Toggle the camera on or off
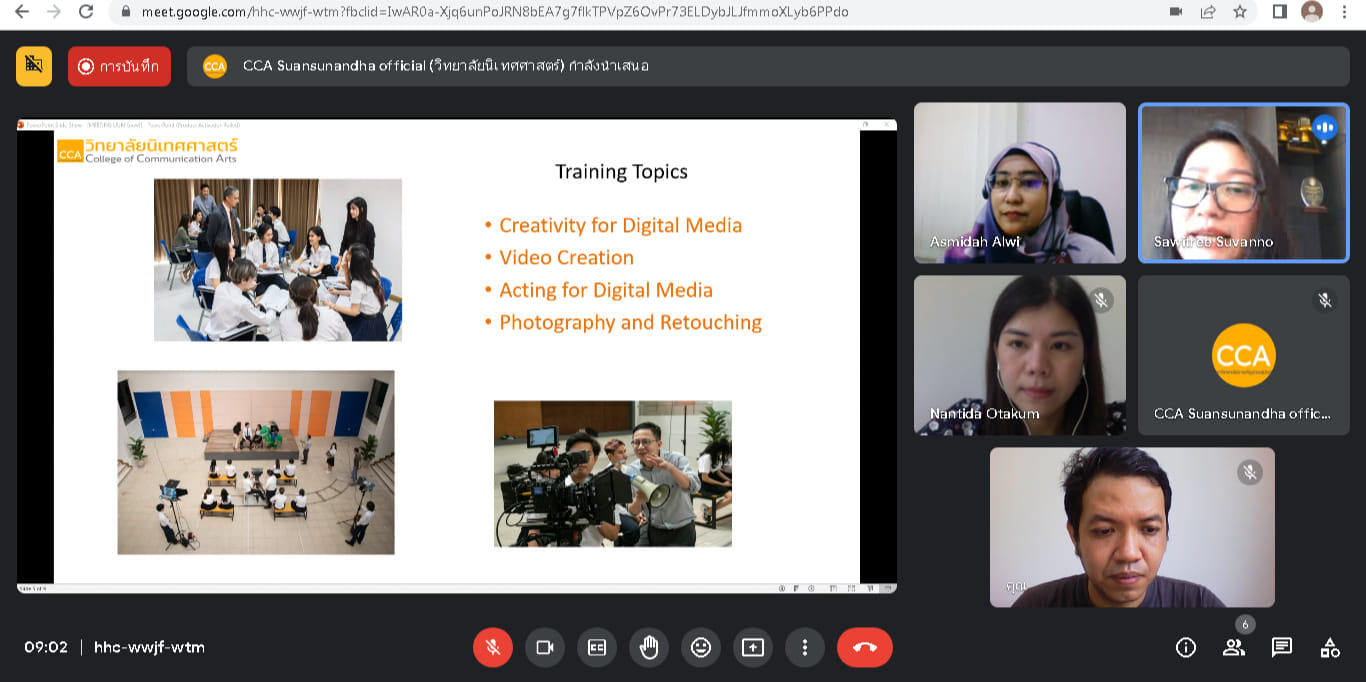The image size is (1366, 682). [545, 647]
